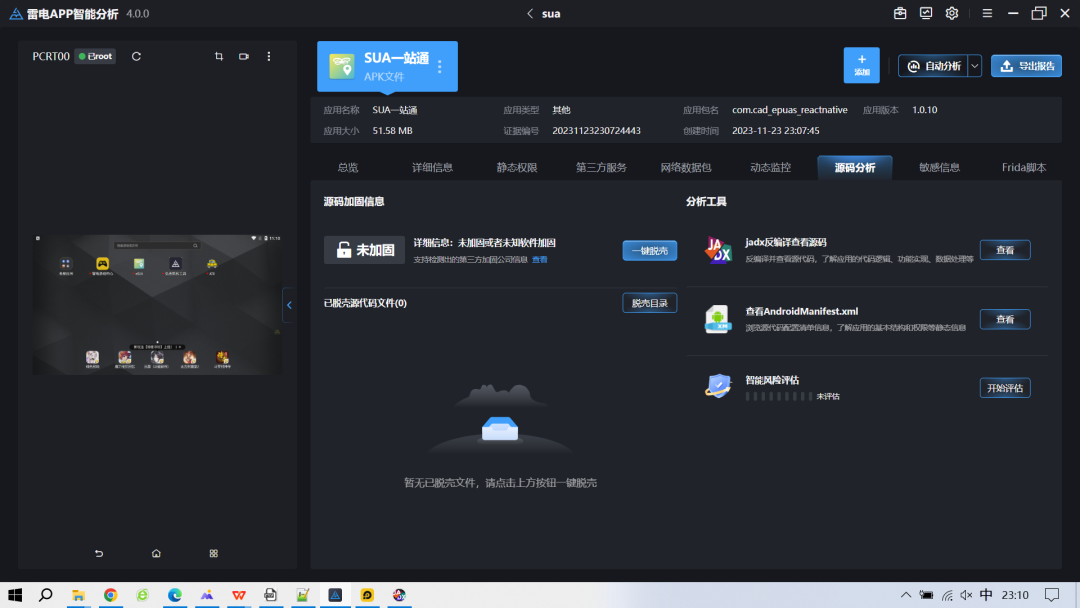Refresh the PCRT00 device connection
The height and width of the screenshot is (608, 1080).
click(x=136, y=56)
